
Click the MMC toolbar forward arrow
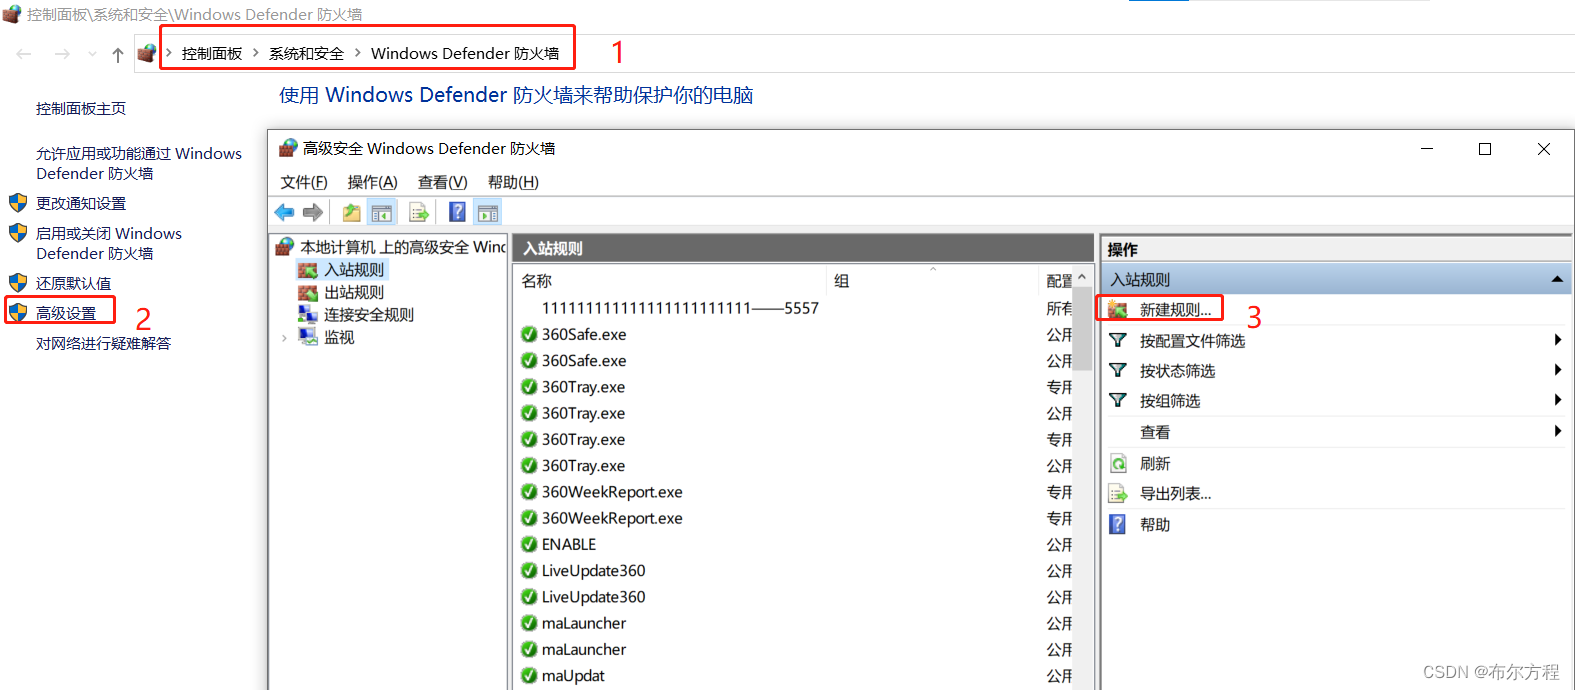click(x=313, y=212)
